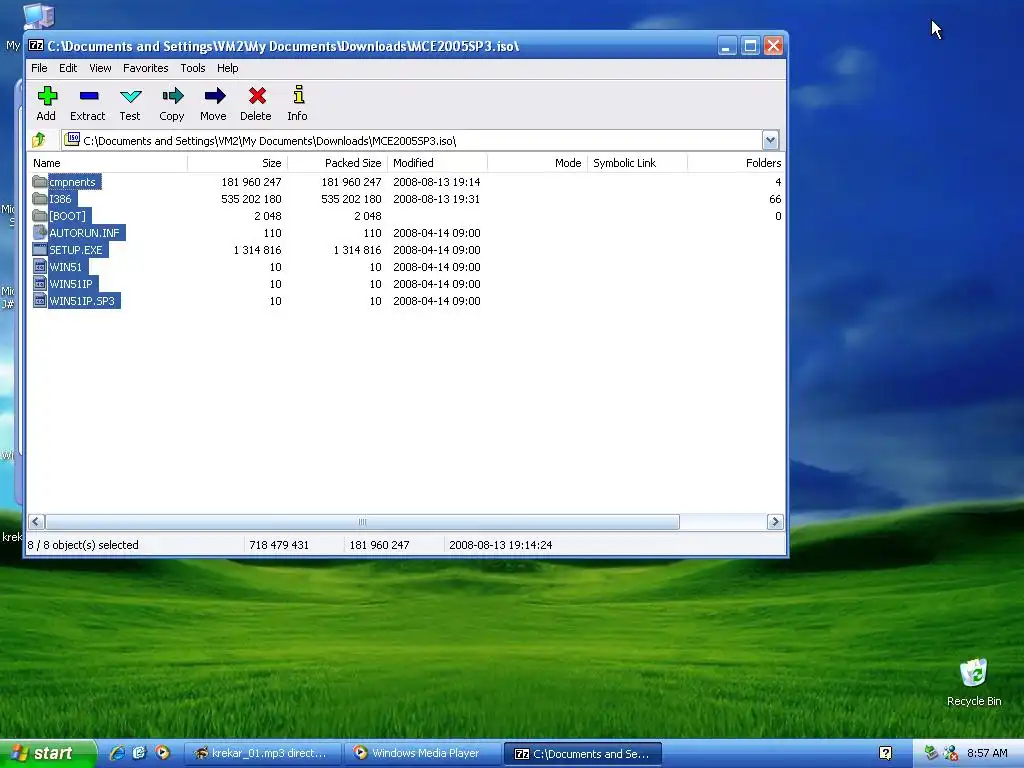Expand the address path dropdown

click(770, 140)
